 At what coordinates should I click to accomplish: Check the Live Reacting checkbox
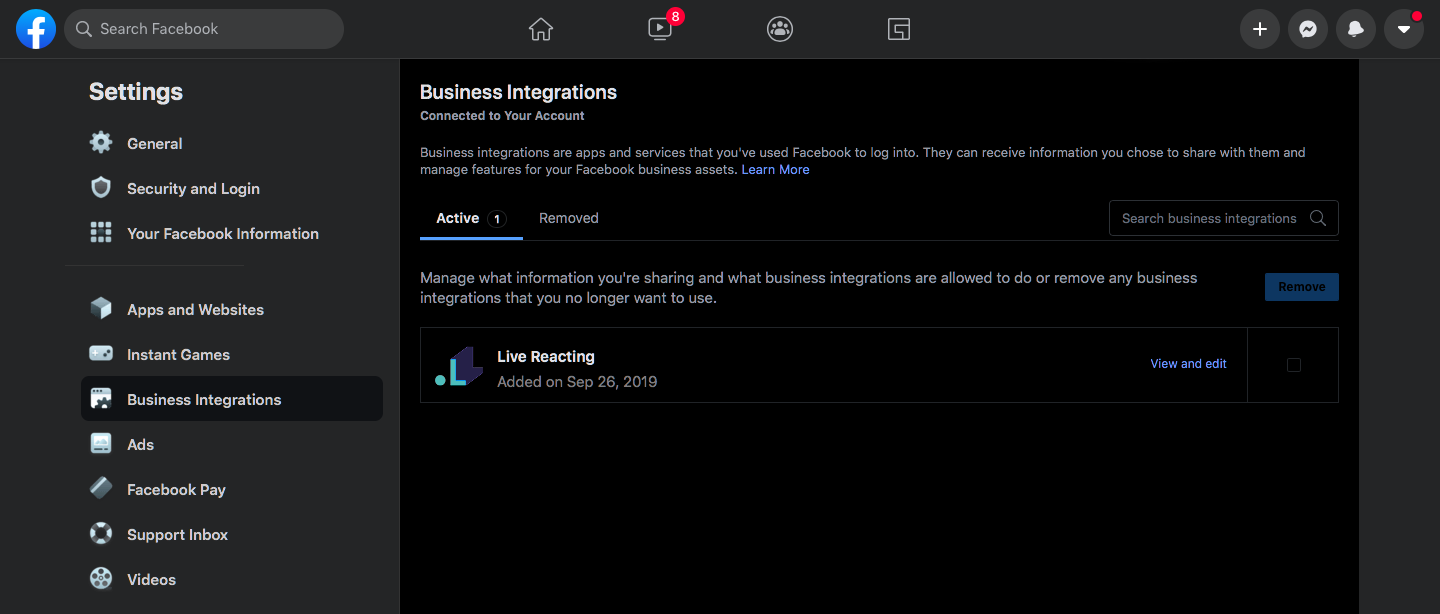(1293, 365)
